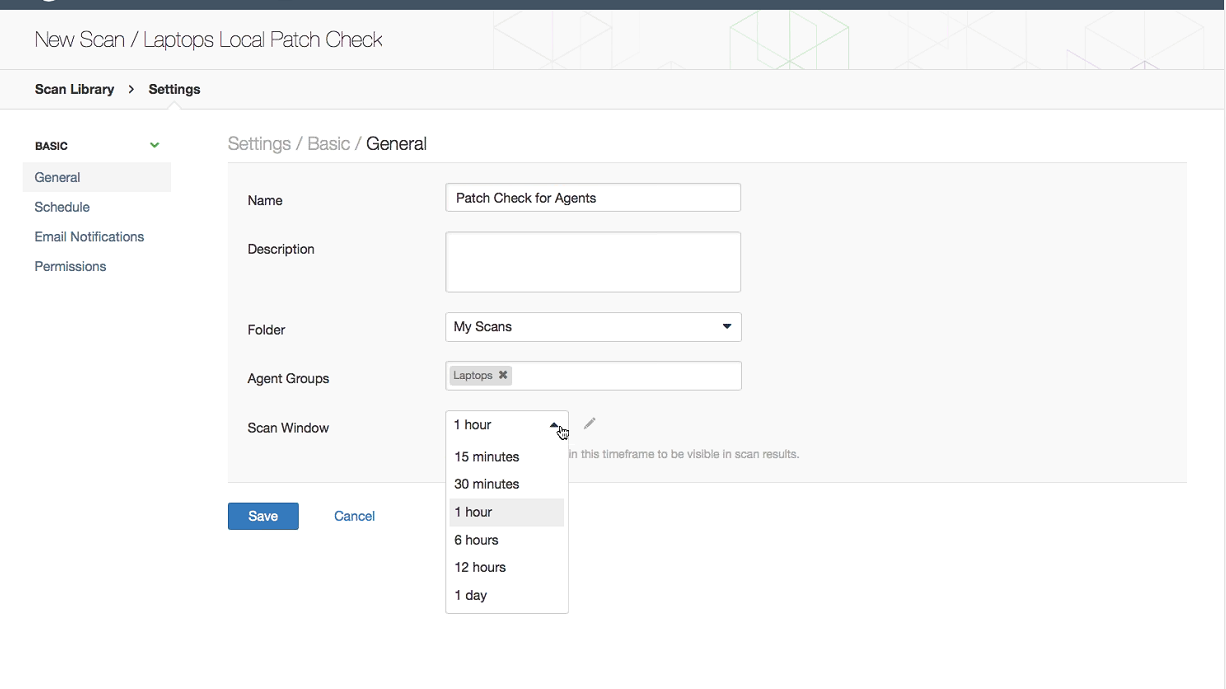Open Email Notifications settings
The height and width of the screenshot is (689, 1226).
tap(89, 237)
